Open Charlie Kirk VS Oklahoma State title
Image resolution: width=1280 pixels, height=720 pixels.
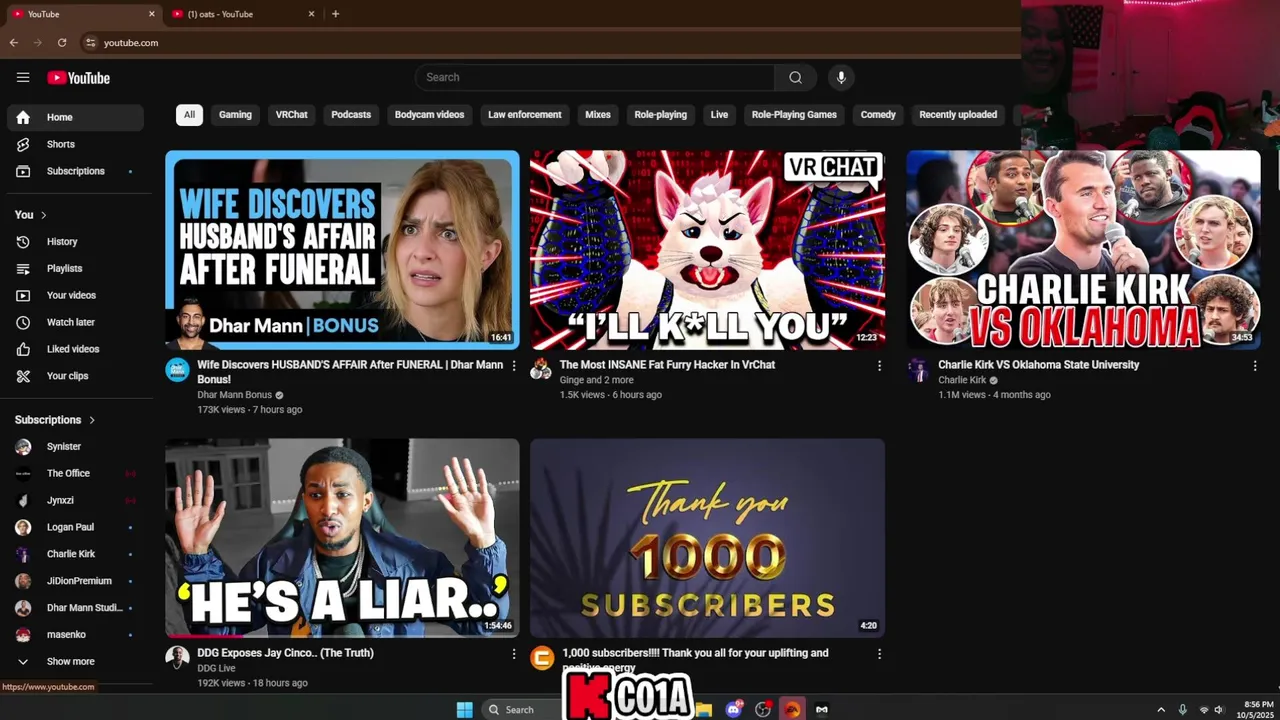(x=1038, y=365)
